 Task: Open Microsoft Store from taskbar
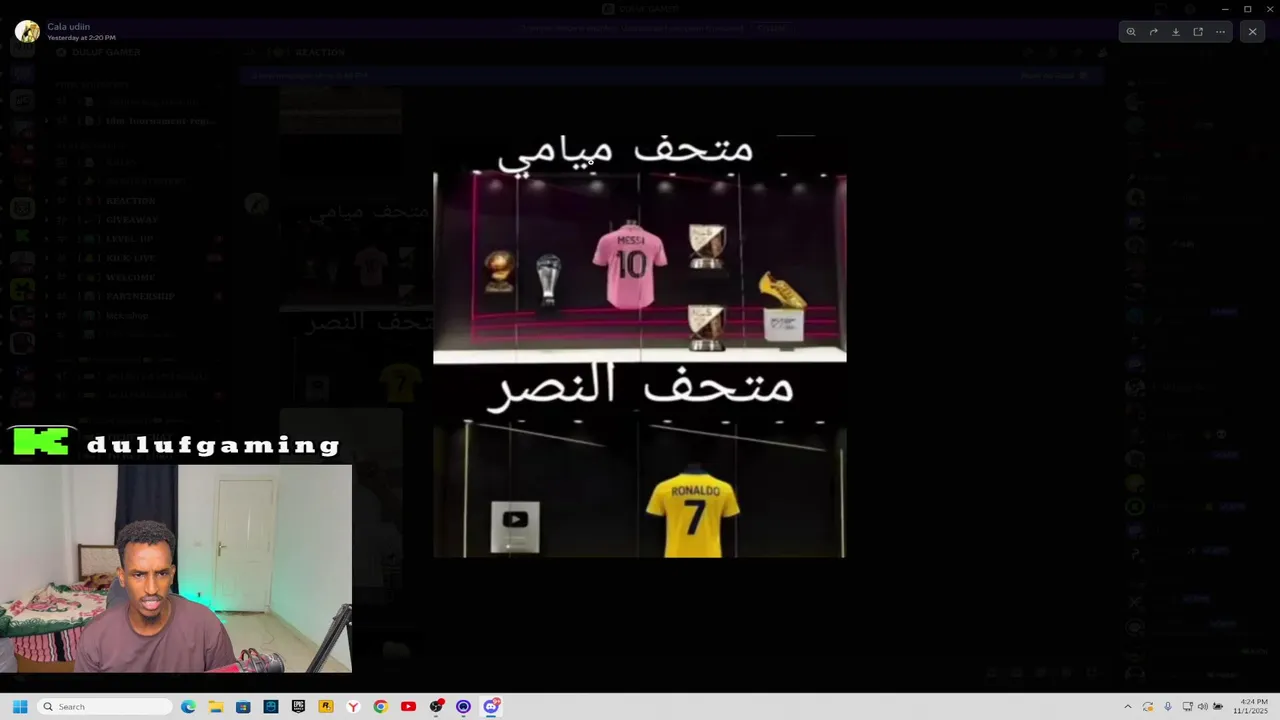click(x=243, y=706)
